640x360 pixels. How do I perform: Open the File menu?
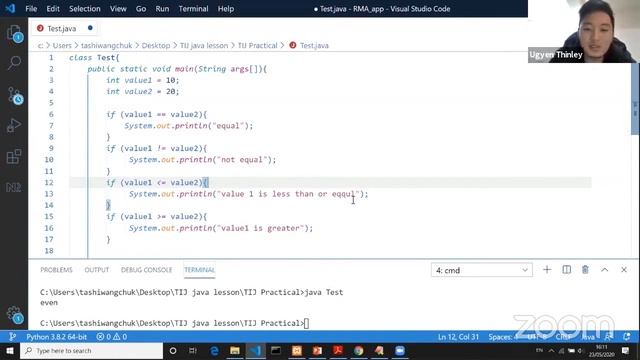(31, 9)
